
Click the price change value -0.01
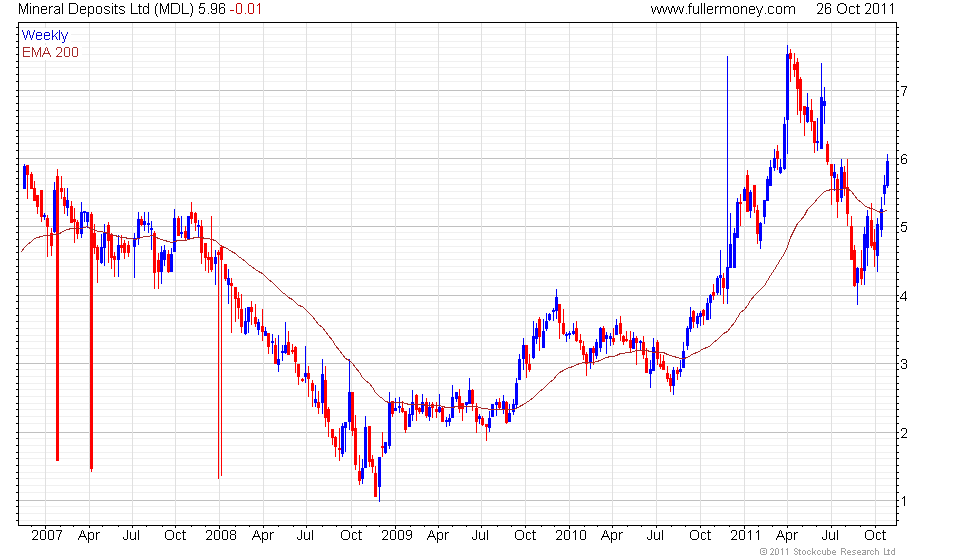245,9
